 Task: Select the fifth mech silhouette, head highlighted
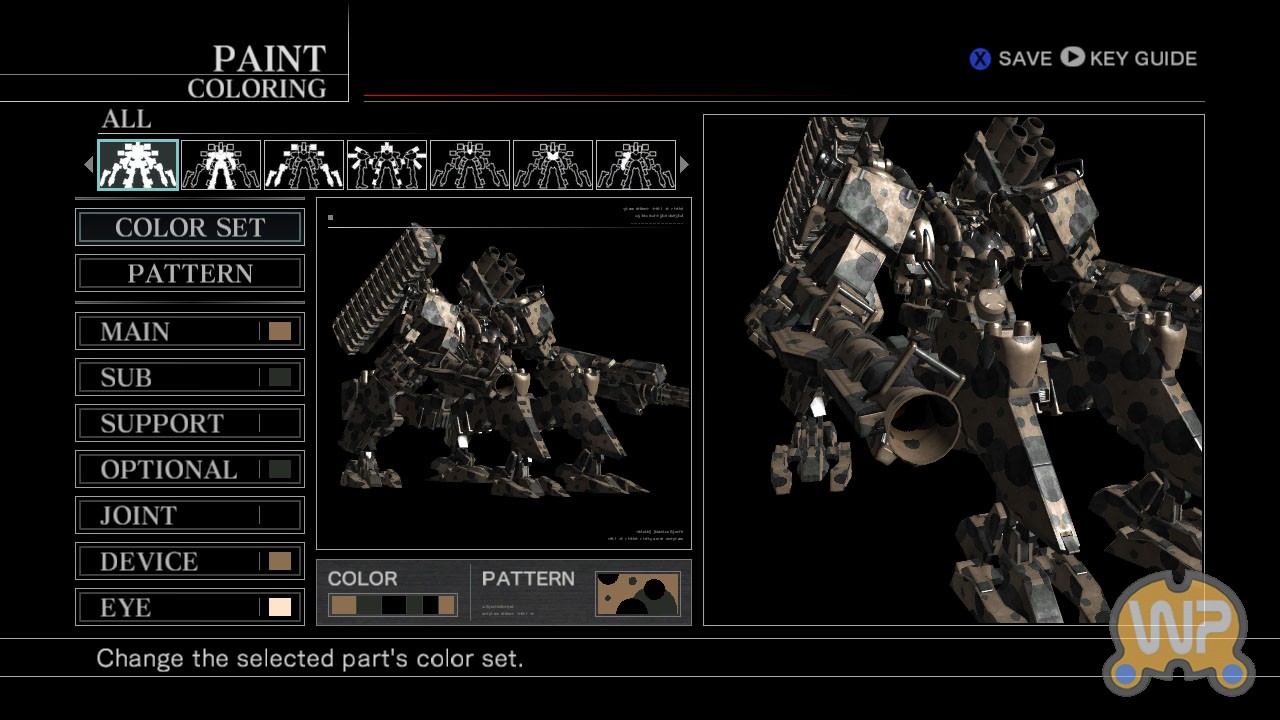[x=470, y=165]
